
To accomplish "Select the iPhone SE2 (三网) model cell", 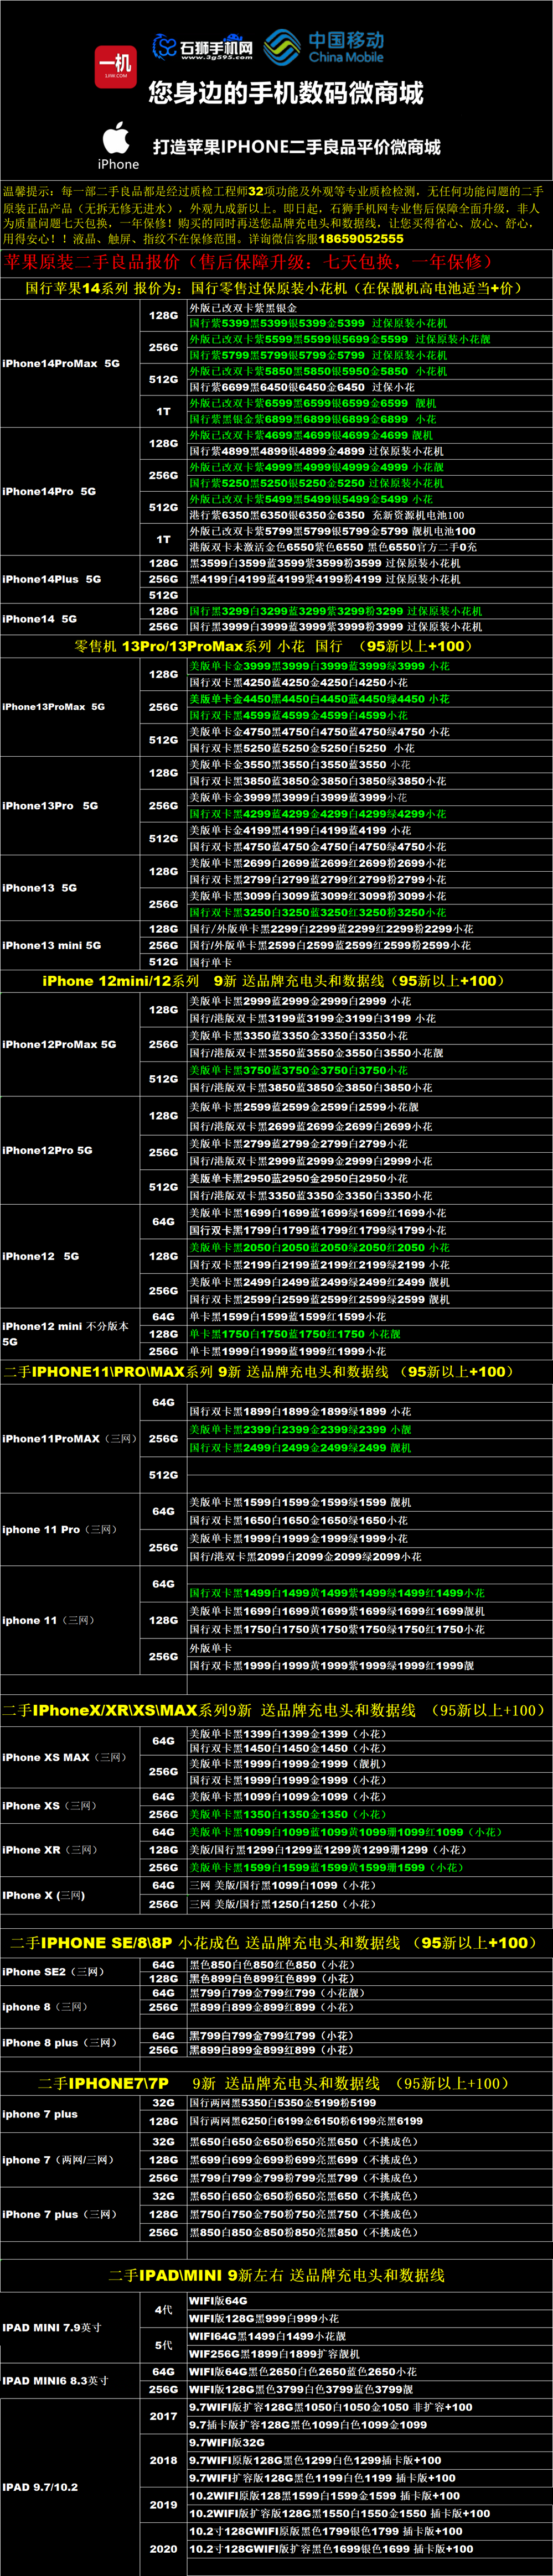I will coord(70,1972).
